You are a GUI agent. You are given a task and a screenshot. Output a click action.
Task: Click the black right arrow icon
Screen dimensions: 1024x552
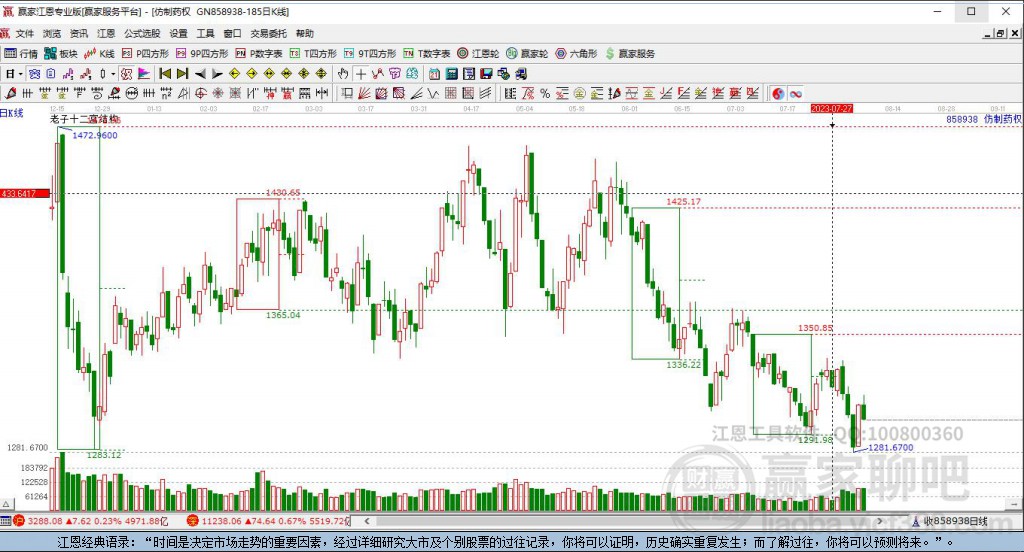coord(217,74)
